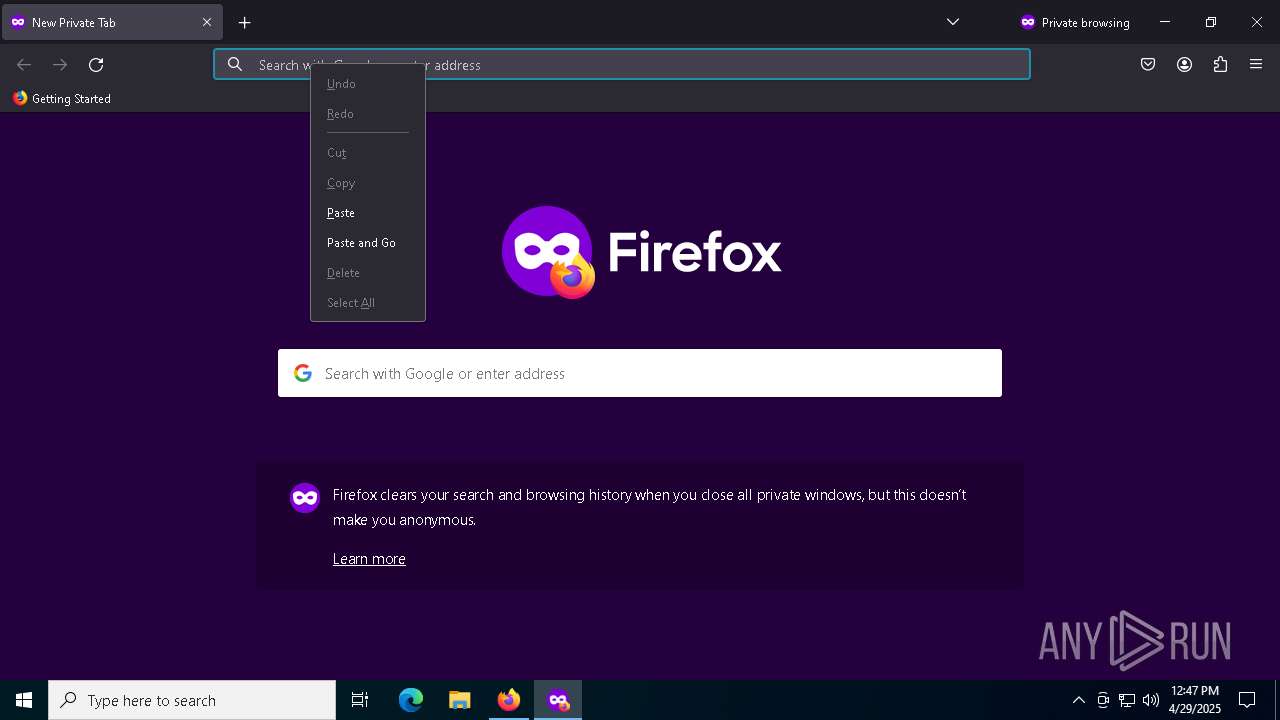Open the notification center icon
This screenshot has width=1280, height=720.
[x=1247, y=700]
